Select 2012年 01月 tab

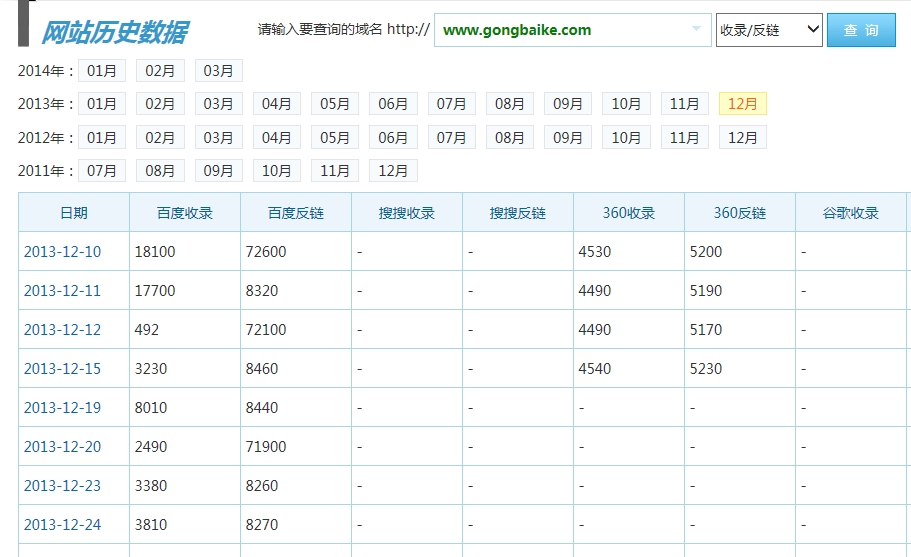point(102,138)
